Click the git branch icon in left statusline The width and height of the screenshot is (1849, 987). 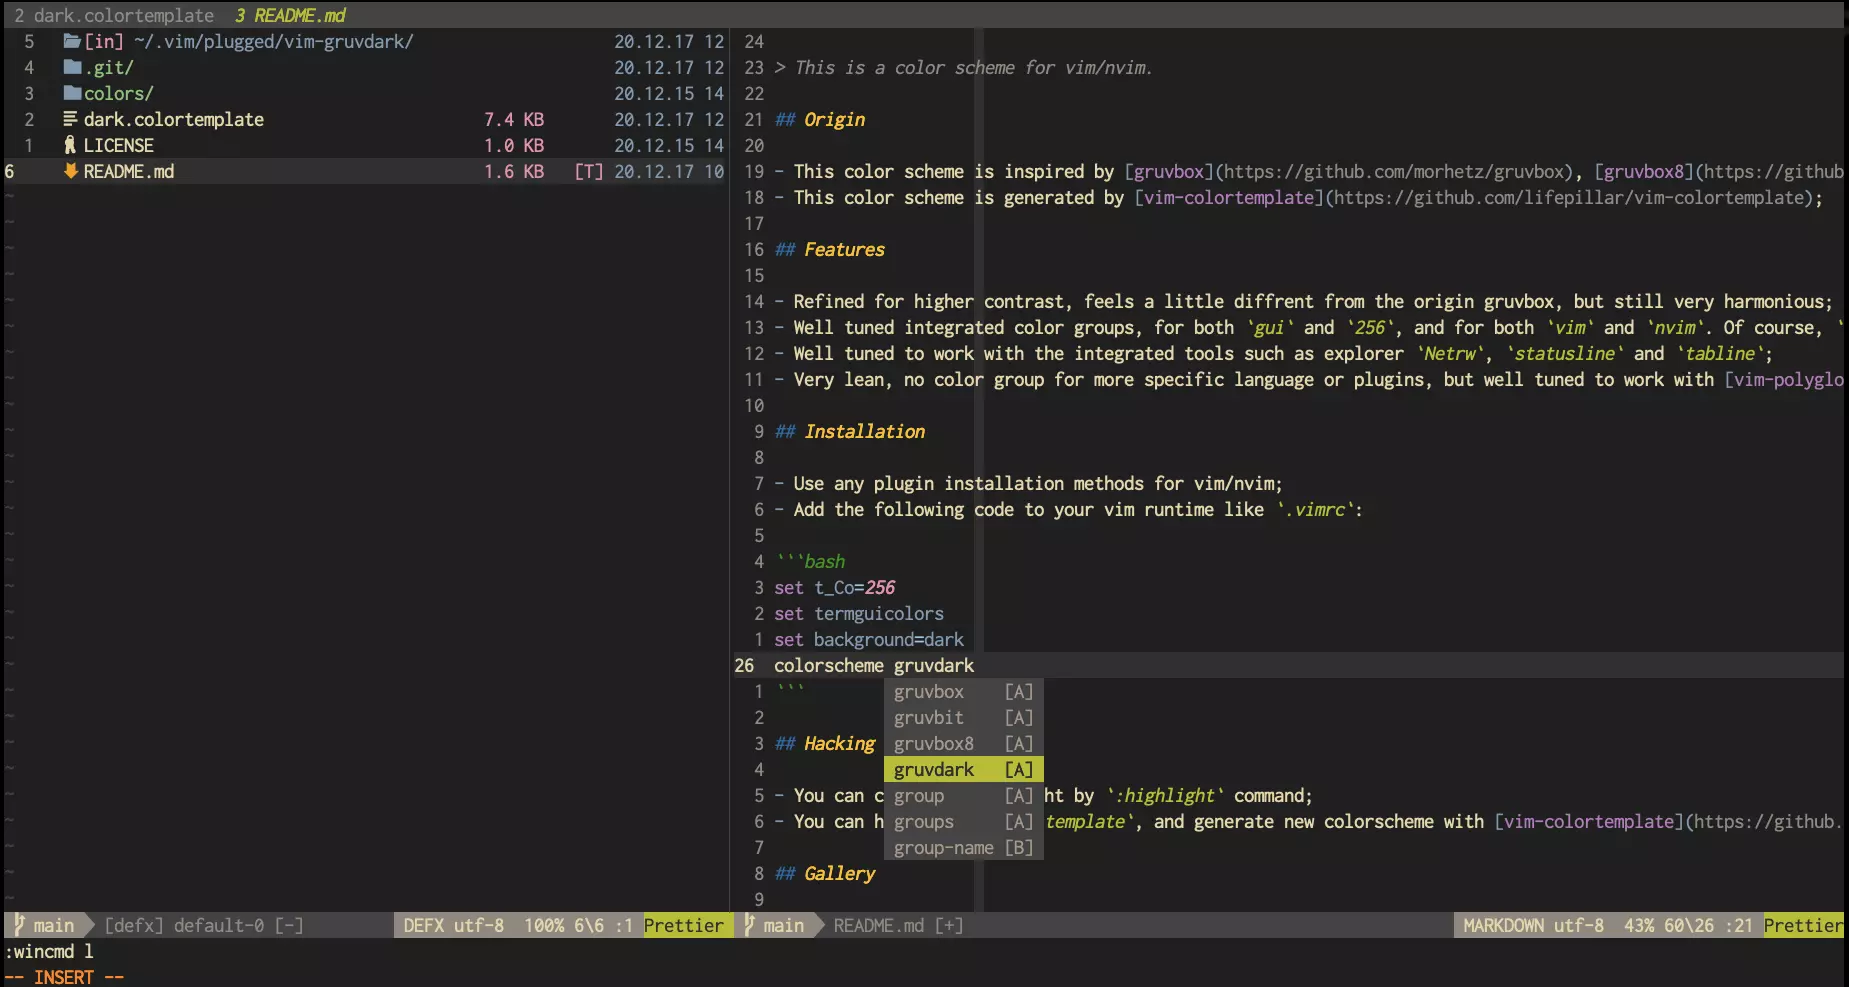pos(18,926)
